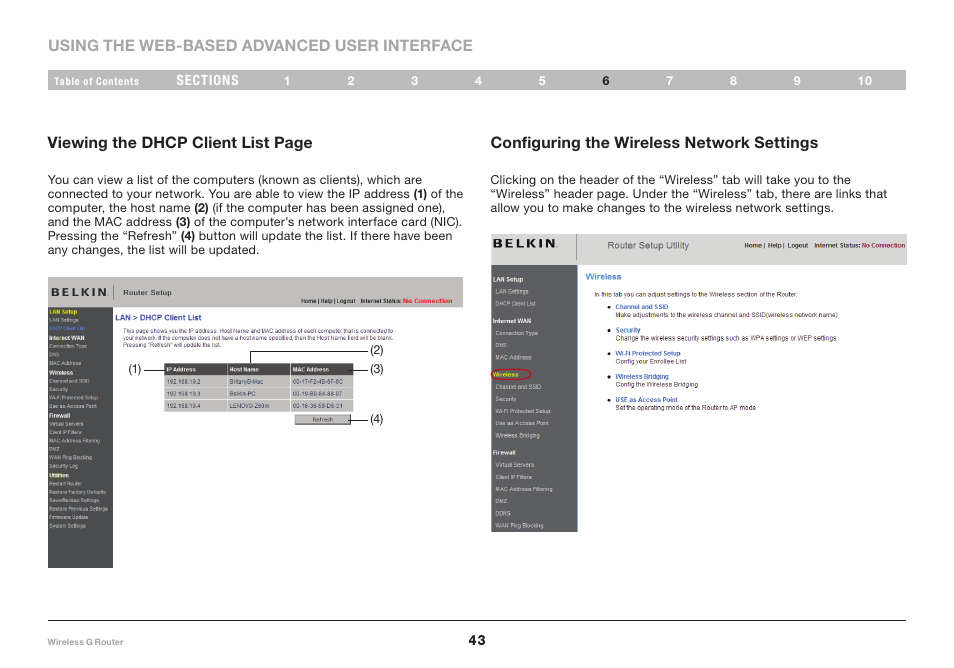
Task: Click host name cell Belkin-PC
Action: 259,394
